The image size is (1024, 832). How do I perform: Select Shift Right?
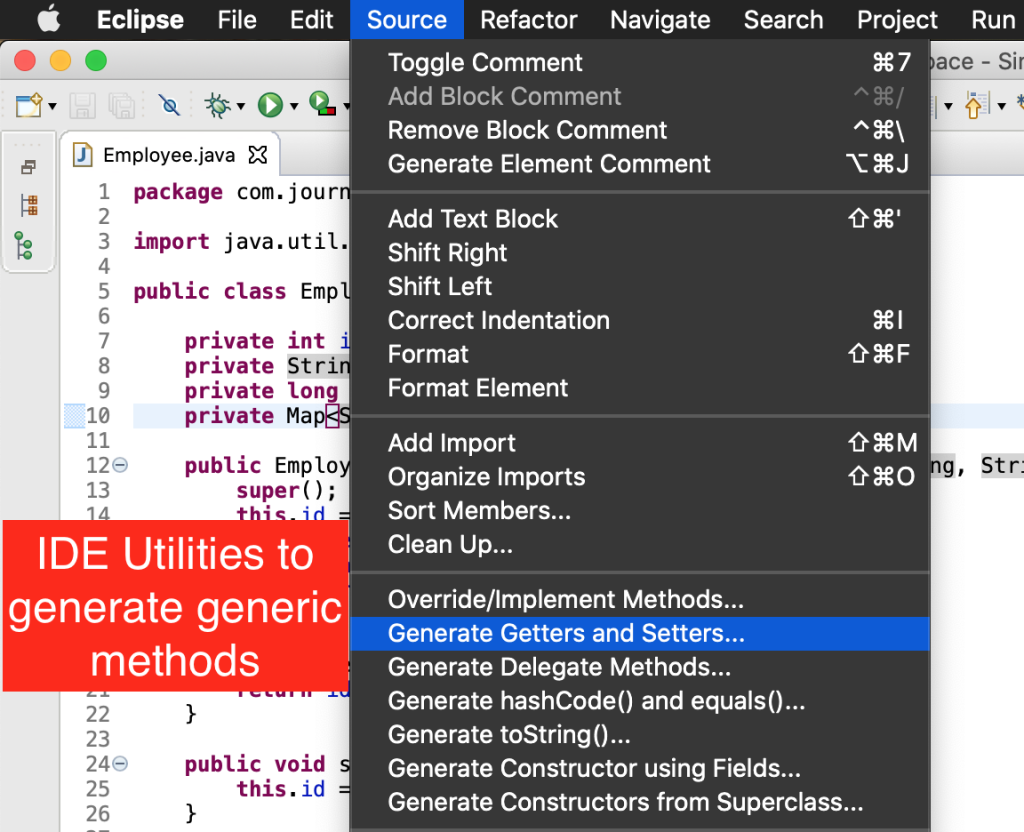[640, 253]
